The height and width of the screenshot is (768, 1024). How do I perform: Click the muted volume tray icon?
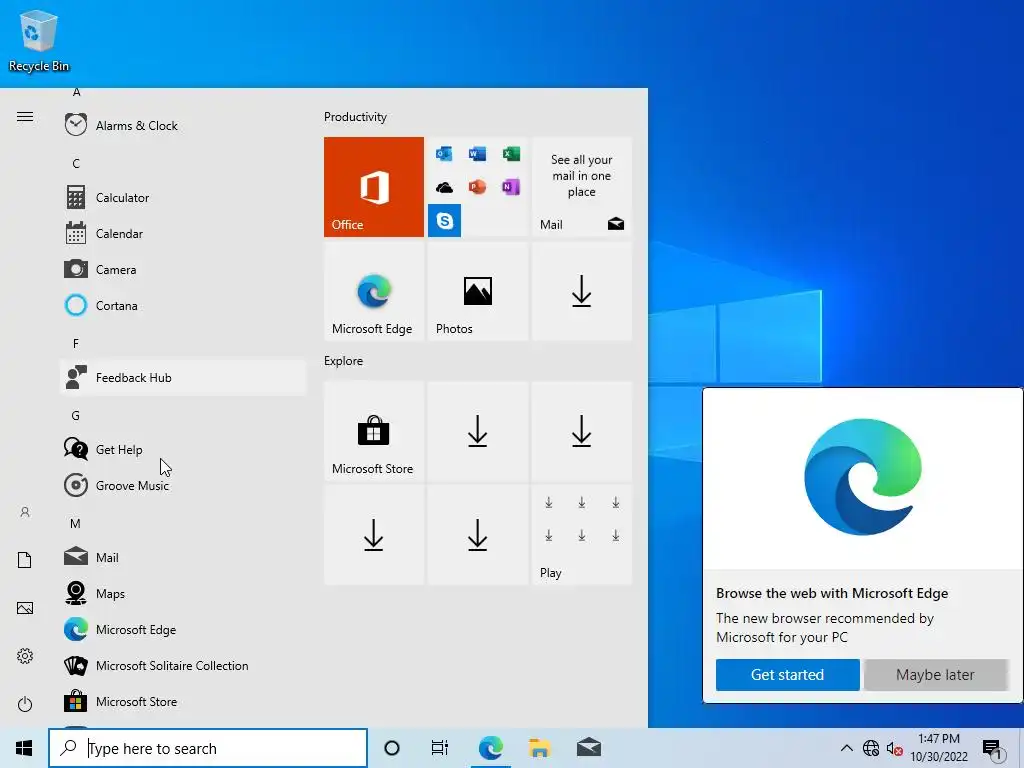click(x=894, y=748)
